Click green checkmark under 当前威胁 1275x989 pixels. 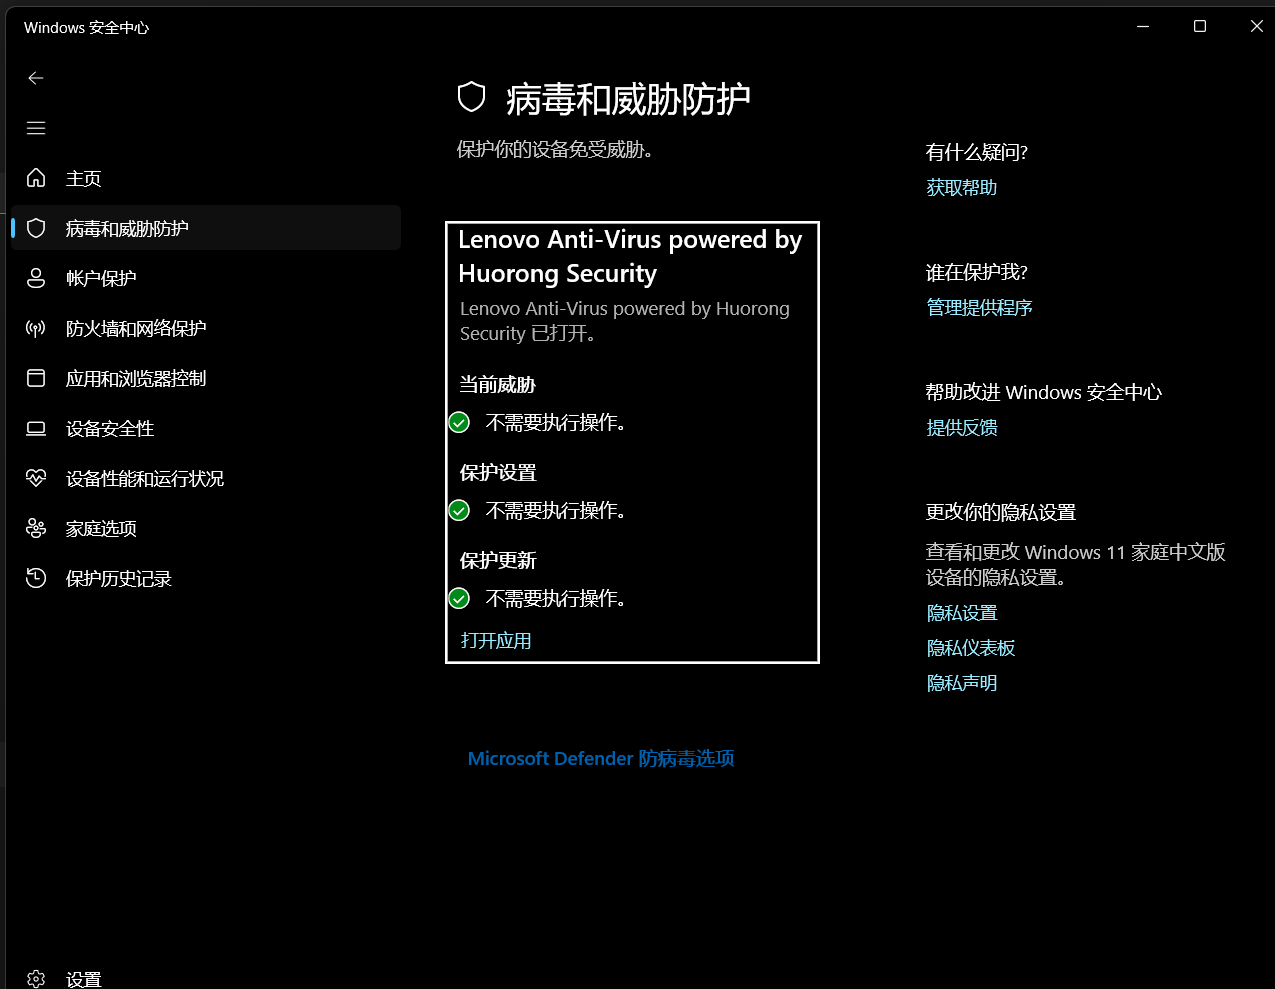(x=459, y=422)
